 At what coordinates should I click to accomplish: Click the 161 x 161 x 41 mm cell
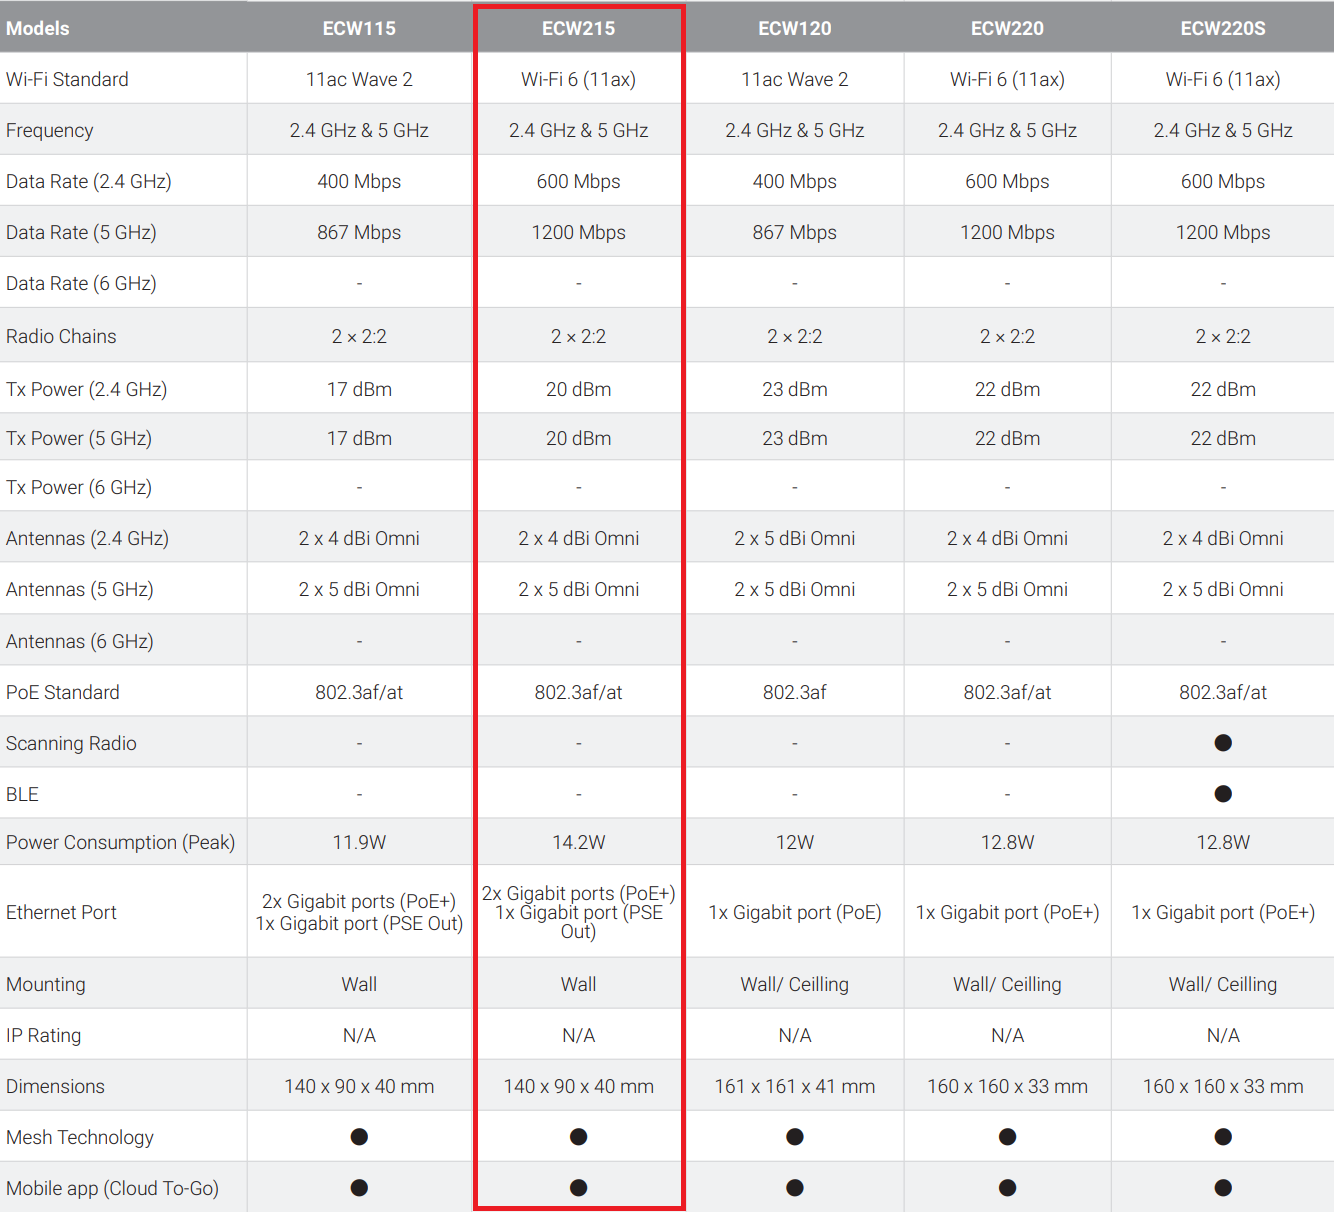pos(795,1086)
